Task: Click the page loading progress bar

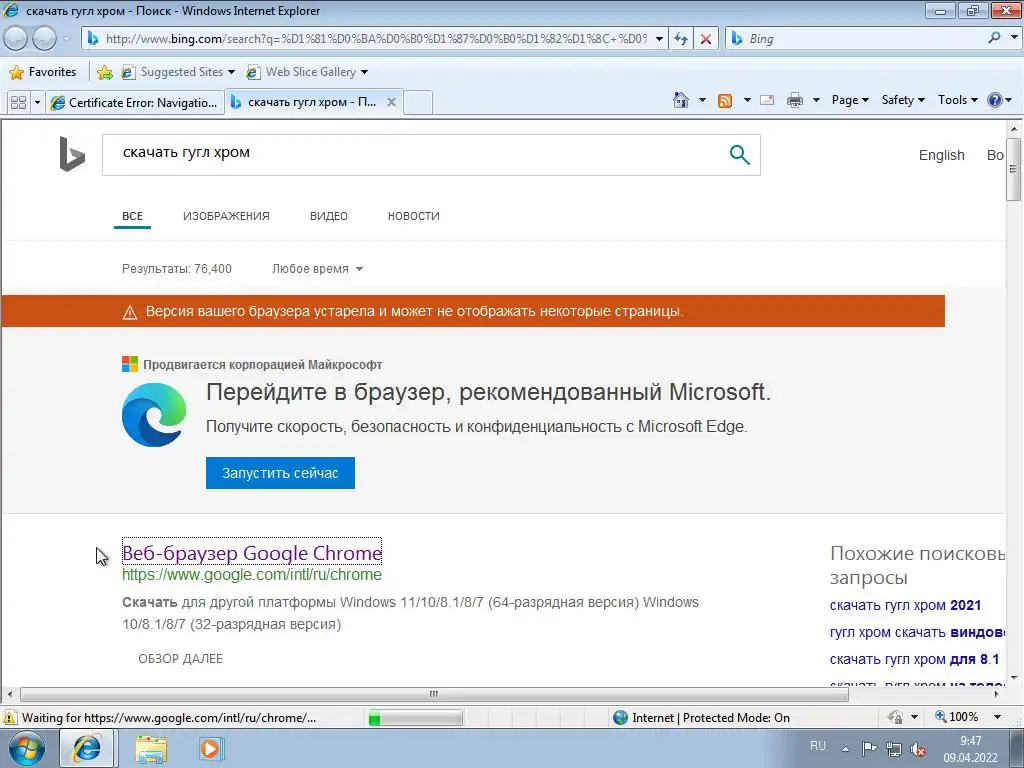Action: [415, 718]
